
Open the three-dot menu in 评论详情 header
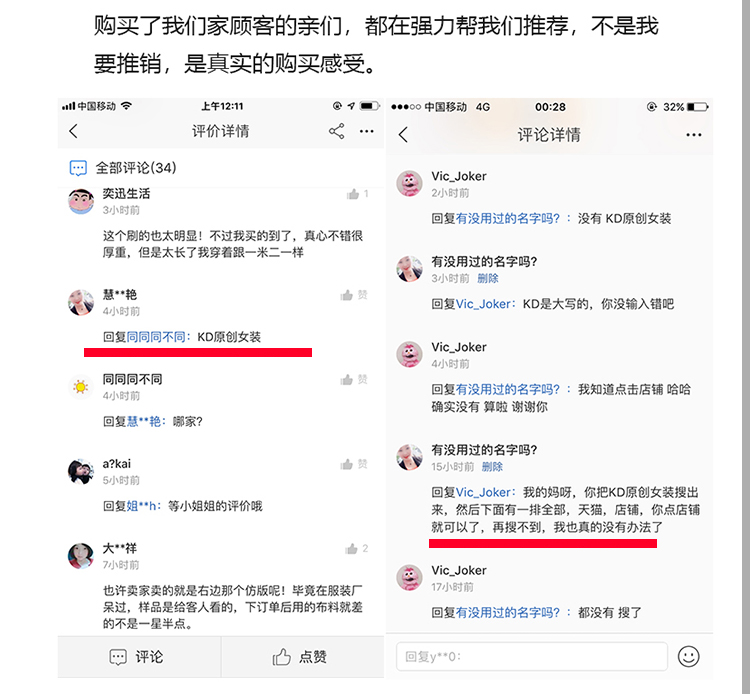(x=694, y=135)
